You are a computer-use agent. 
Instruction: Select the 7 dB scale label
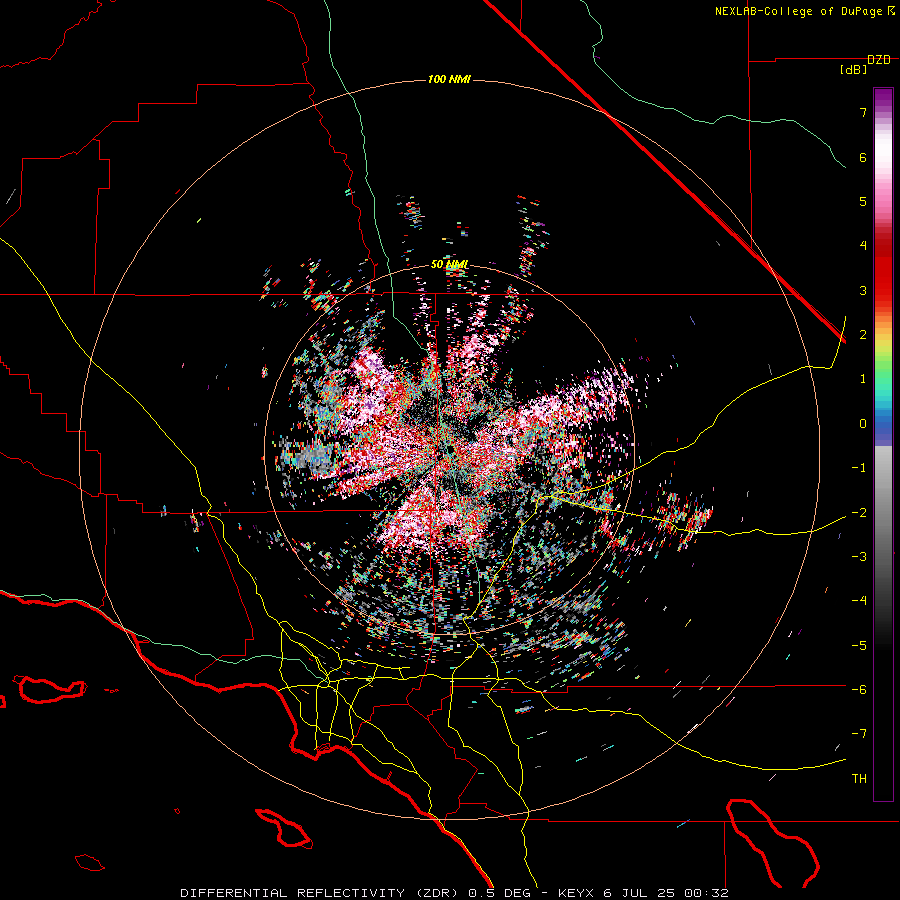pyautogui.click(x=863, y=112)
